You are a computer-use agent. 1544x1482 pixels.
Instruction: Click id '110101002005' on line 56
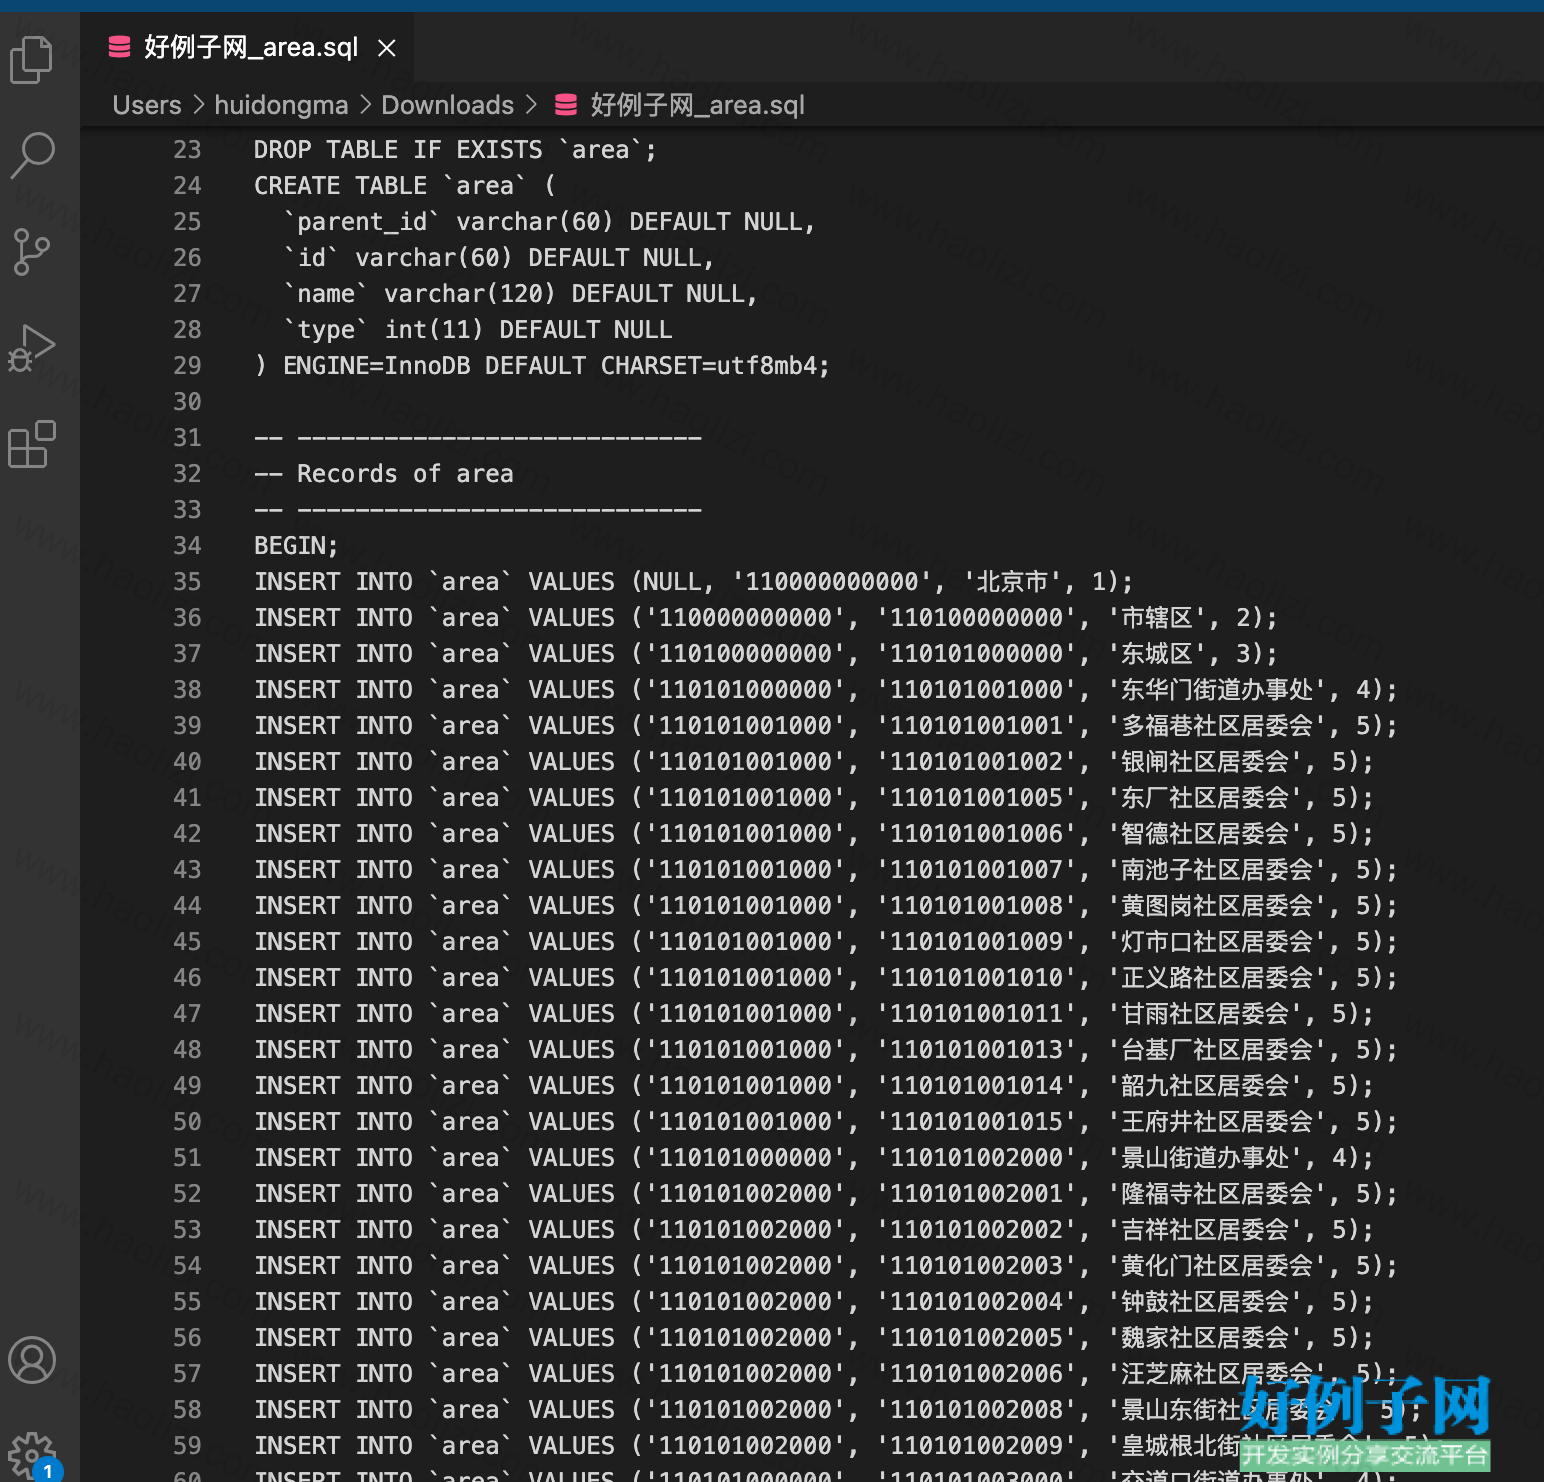[x=977, y=1338]
